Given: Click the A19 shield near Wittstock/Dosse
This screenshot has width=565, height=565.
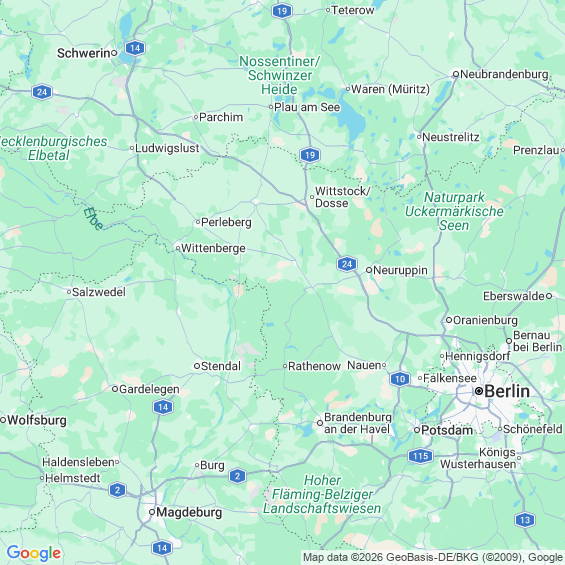Looking at the screenshot, I should (x=310, y=155).
